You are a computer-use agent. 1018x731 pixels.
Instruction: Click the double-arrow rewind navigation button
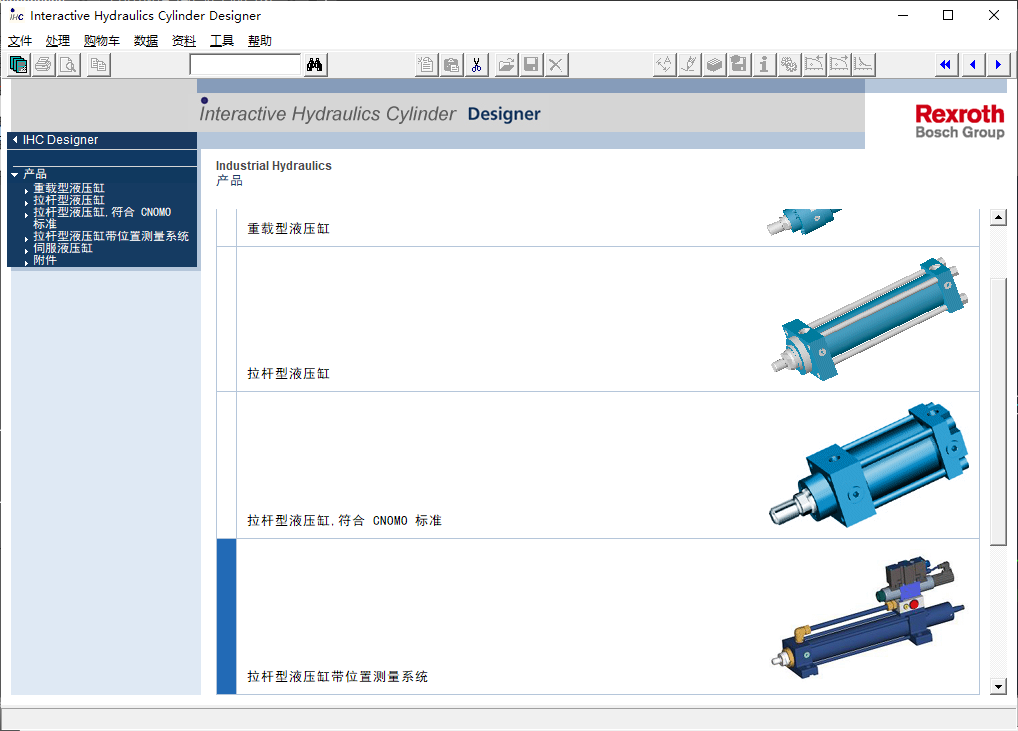click(945, 65)
